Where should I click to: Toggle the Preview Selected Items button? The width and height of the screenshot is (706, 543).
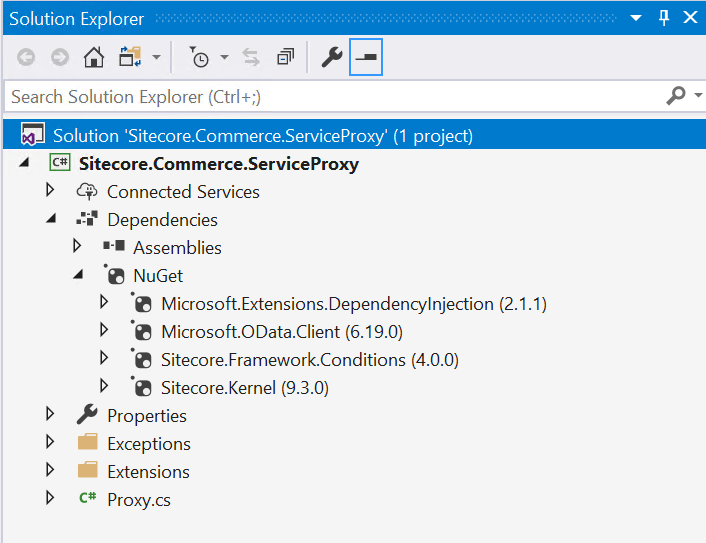click(x=366, y=57)
